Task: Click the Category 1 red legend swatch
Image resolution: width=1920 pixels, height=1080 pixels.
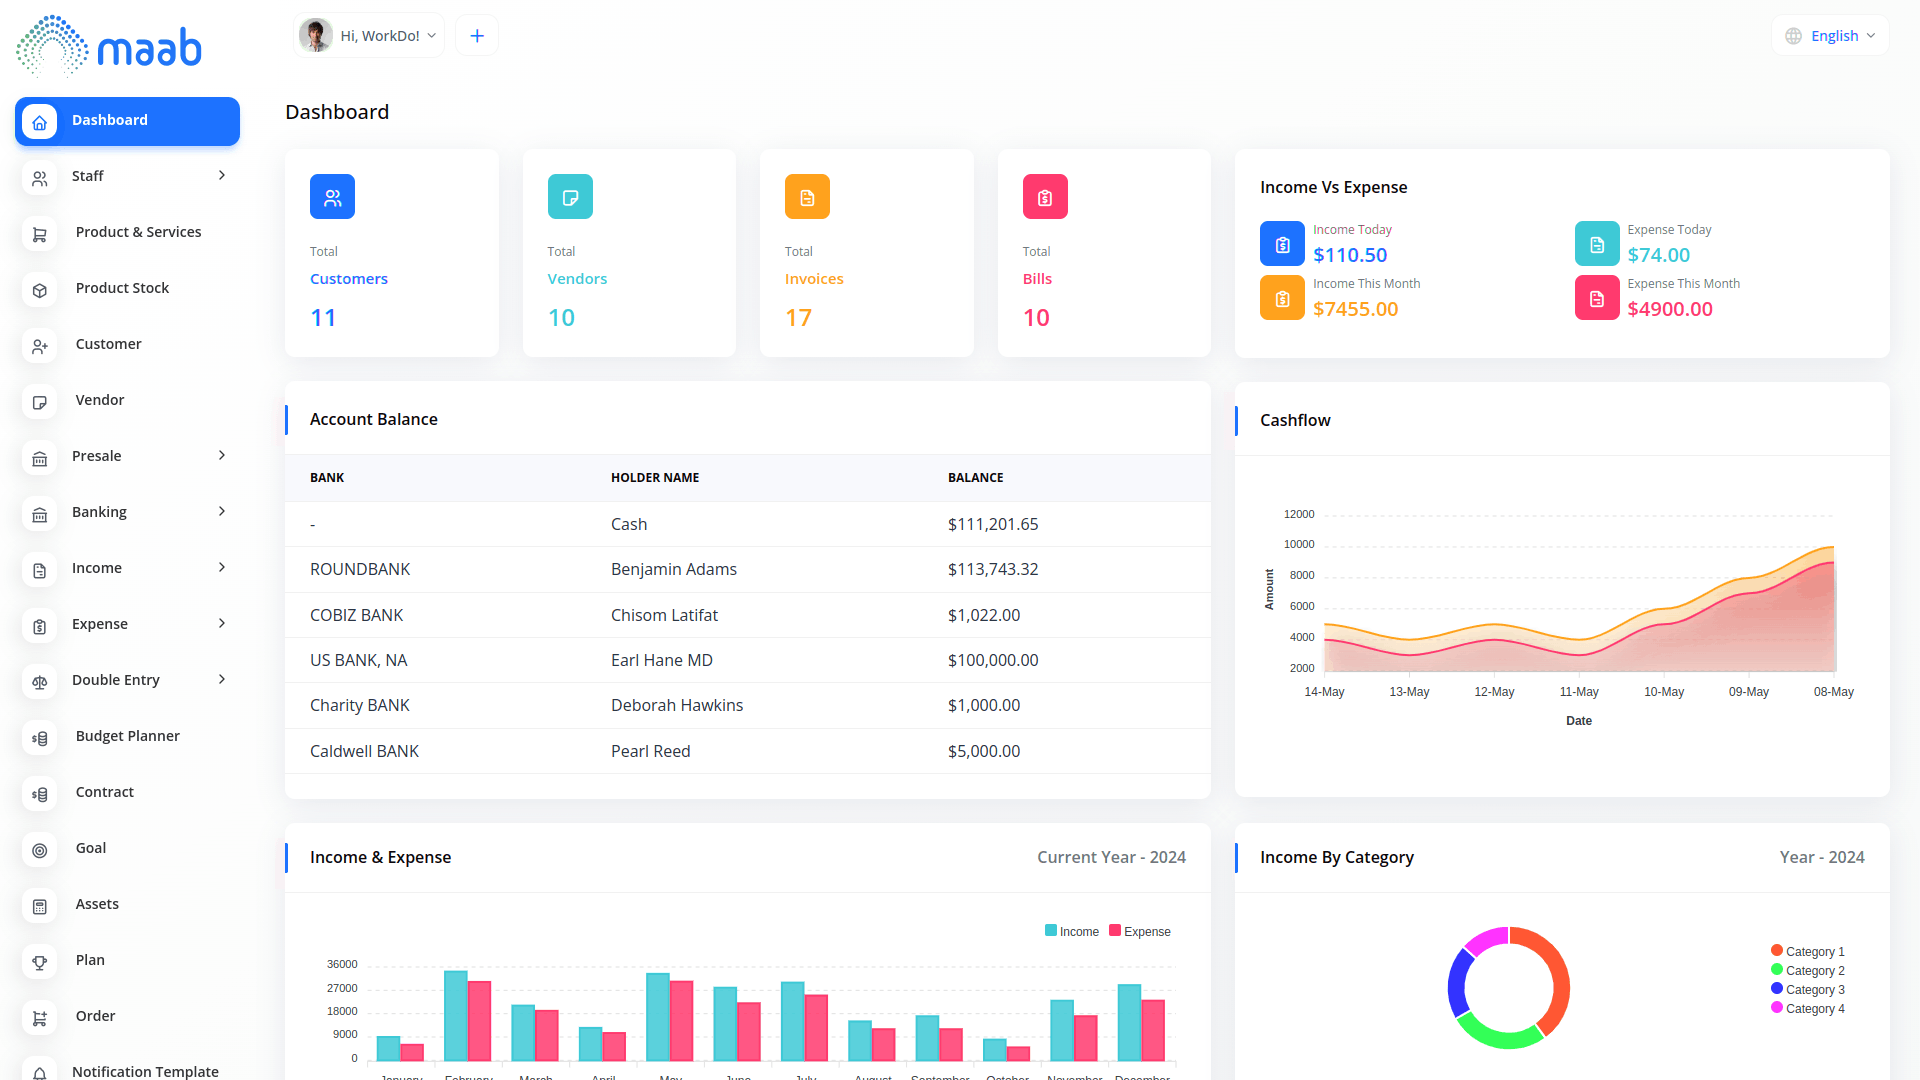Action: pos(1777,950)
